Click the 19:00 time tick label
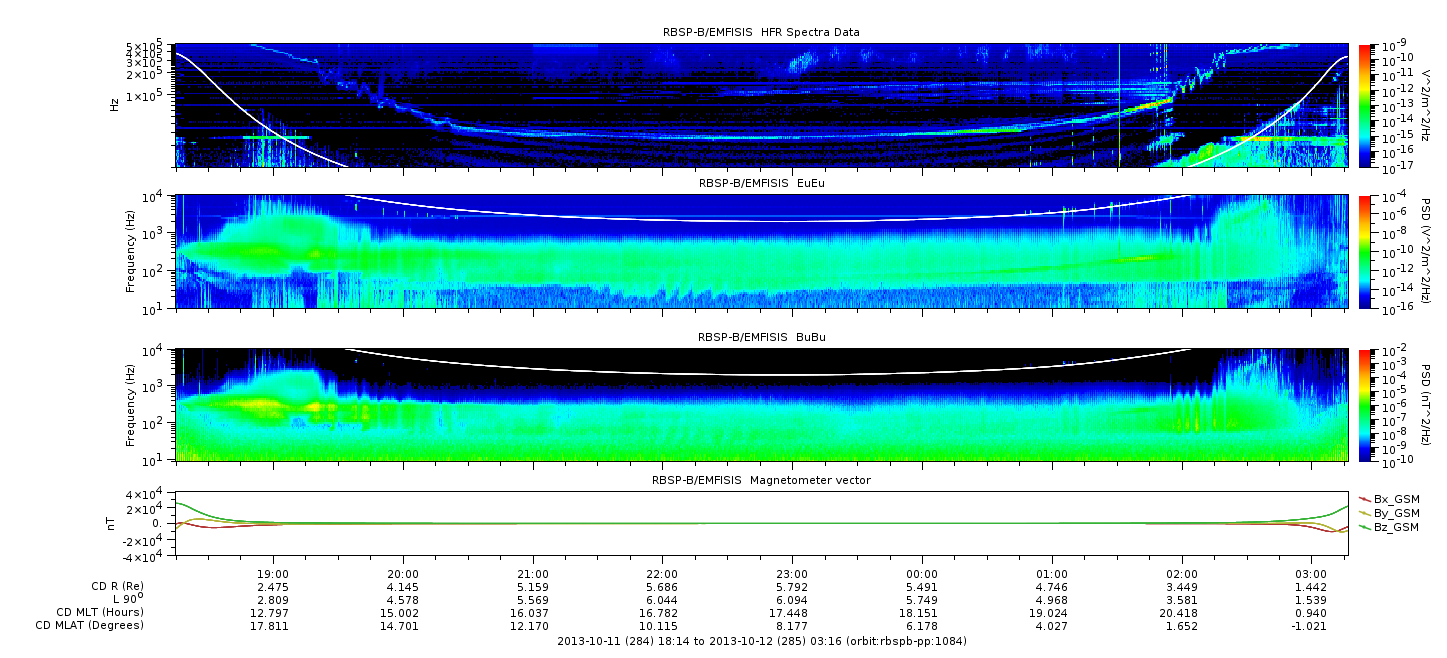Screen dimensions: 1447x658 (273, 576)
